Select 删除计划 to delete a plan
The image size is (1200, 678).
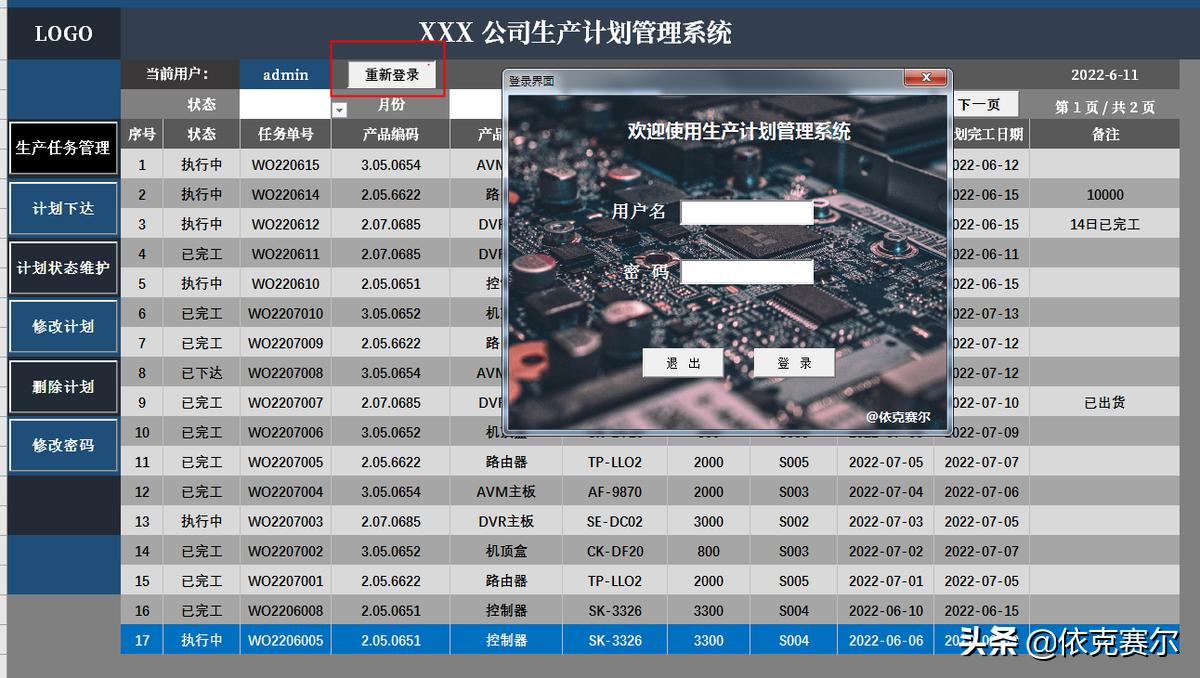pos(63,387)
